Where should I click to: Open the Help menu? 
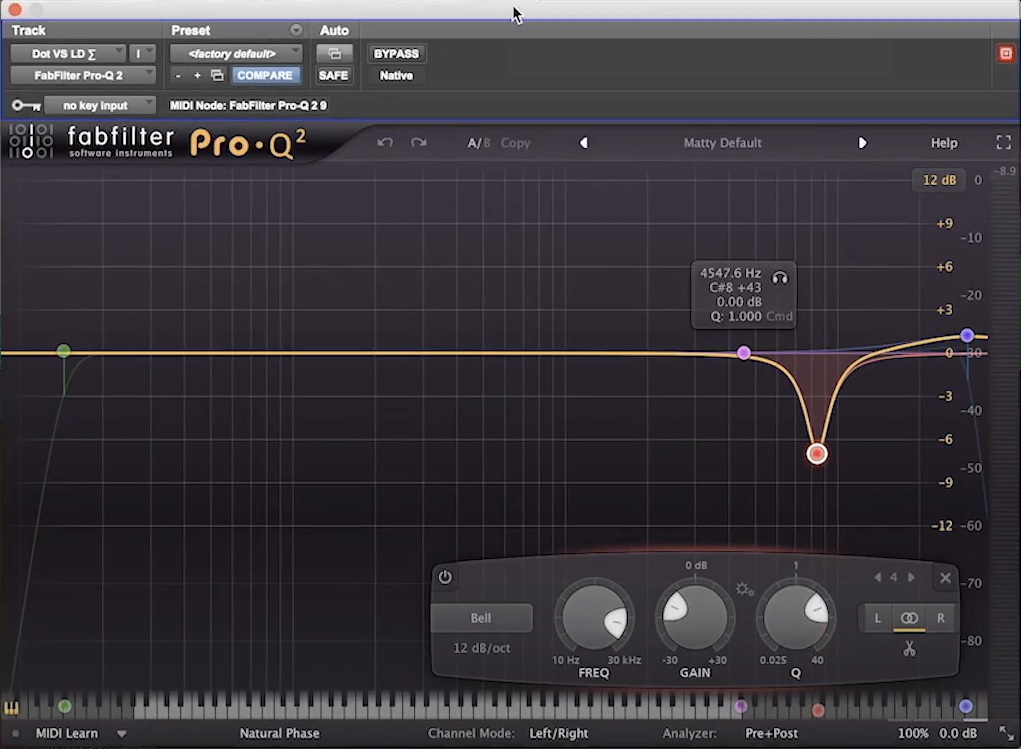(x=944, y=143)
